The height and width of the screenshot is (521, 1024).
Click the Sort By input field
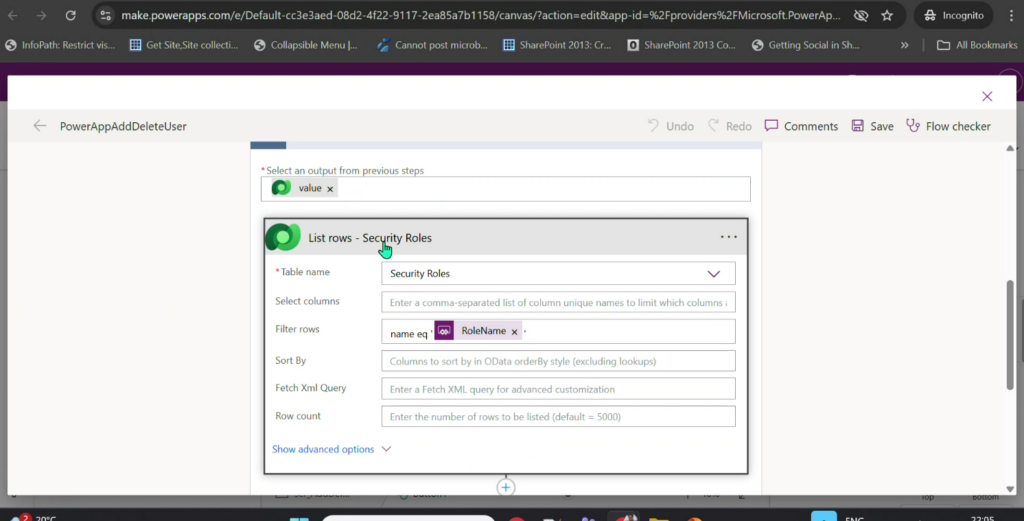coord(558,360)
